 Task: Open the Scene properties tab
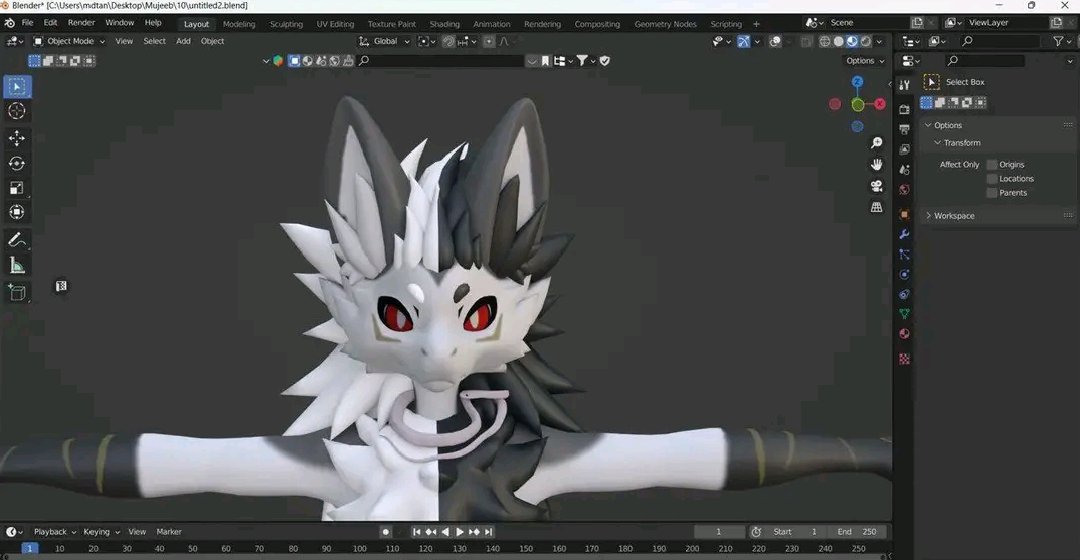pos(904,169)
